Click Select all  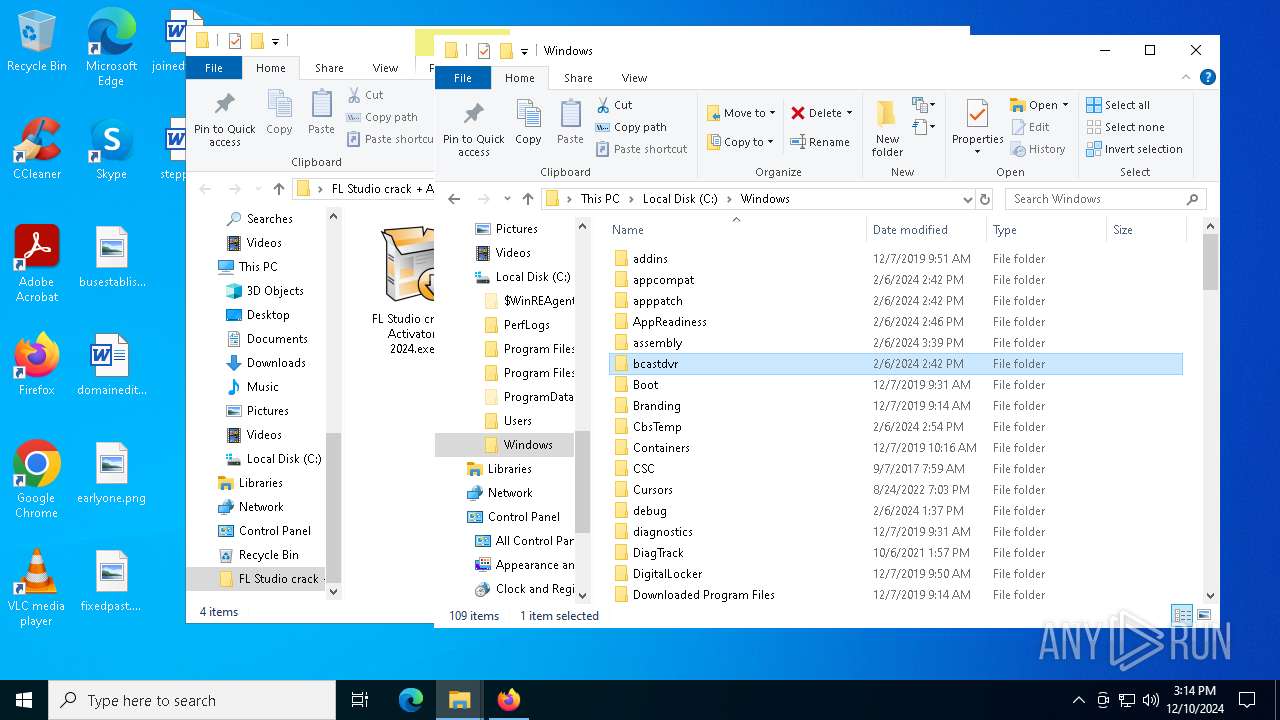(1118, 105)
